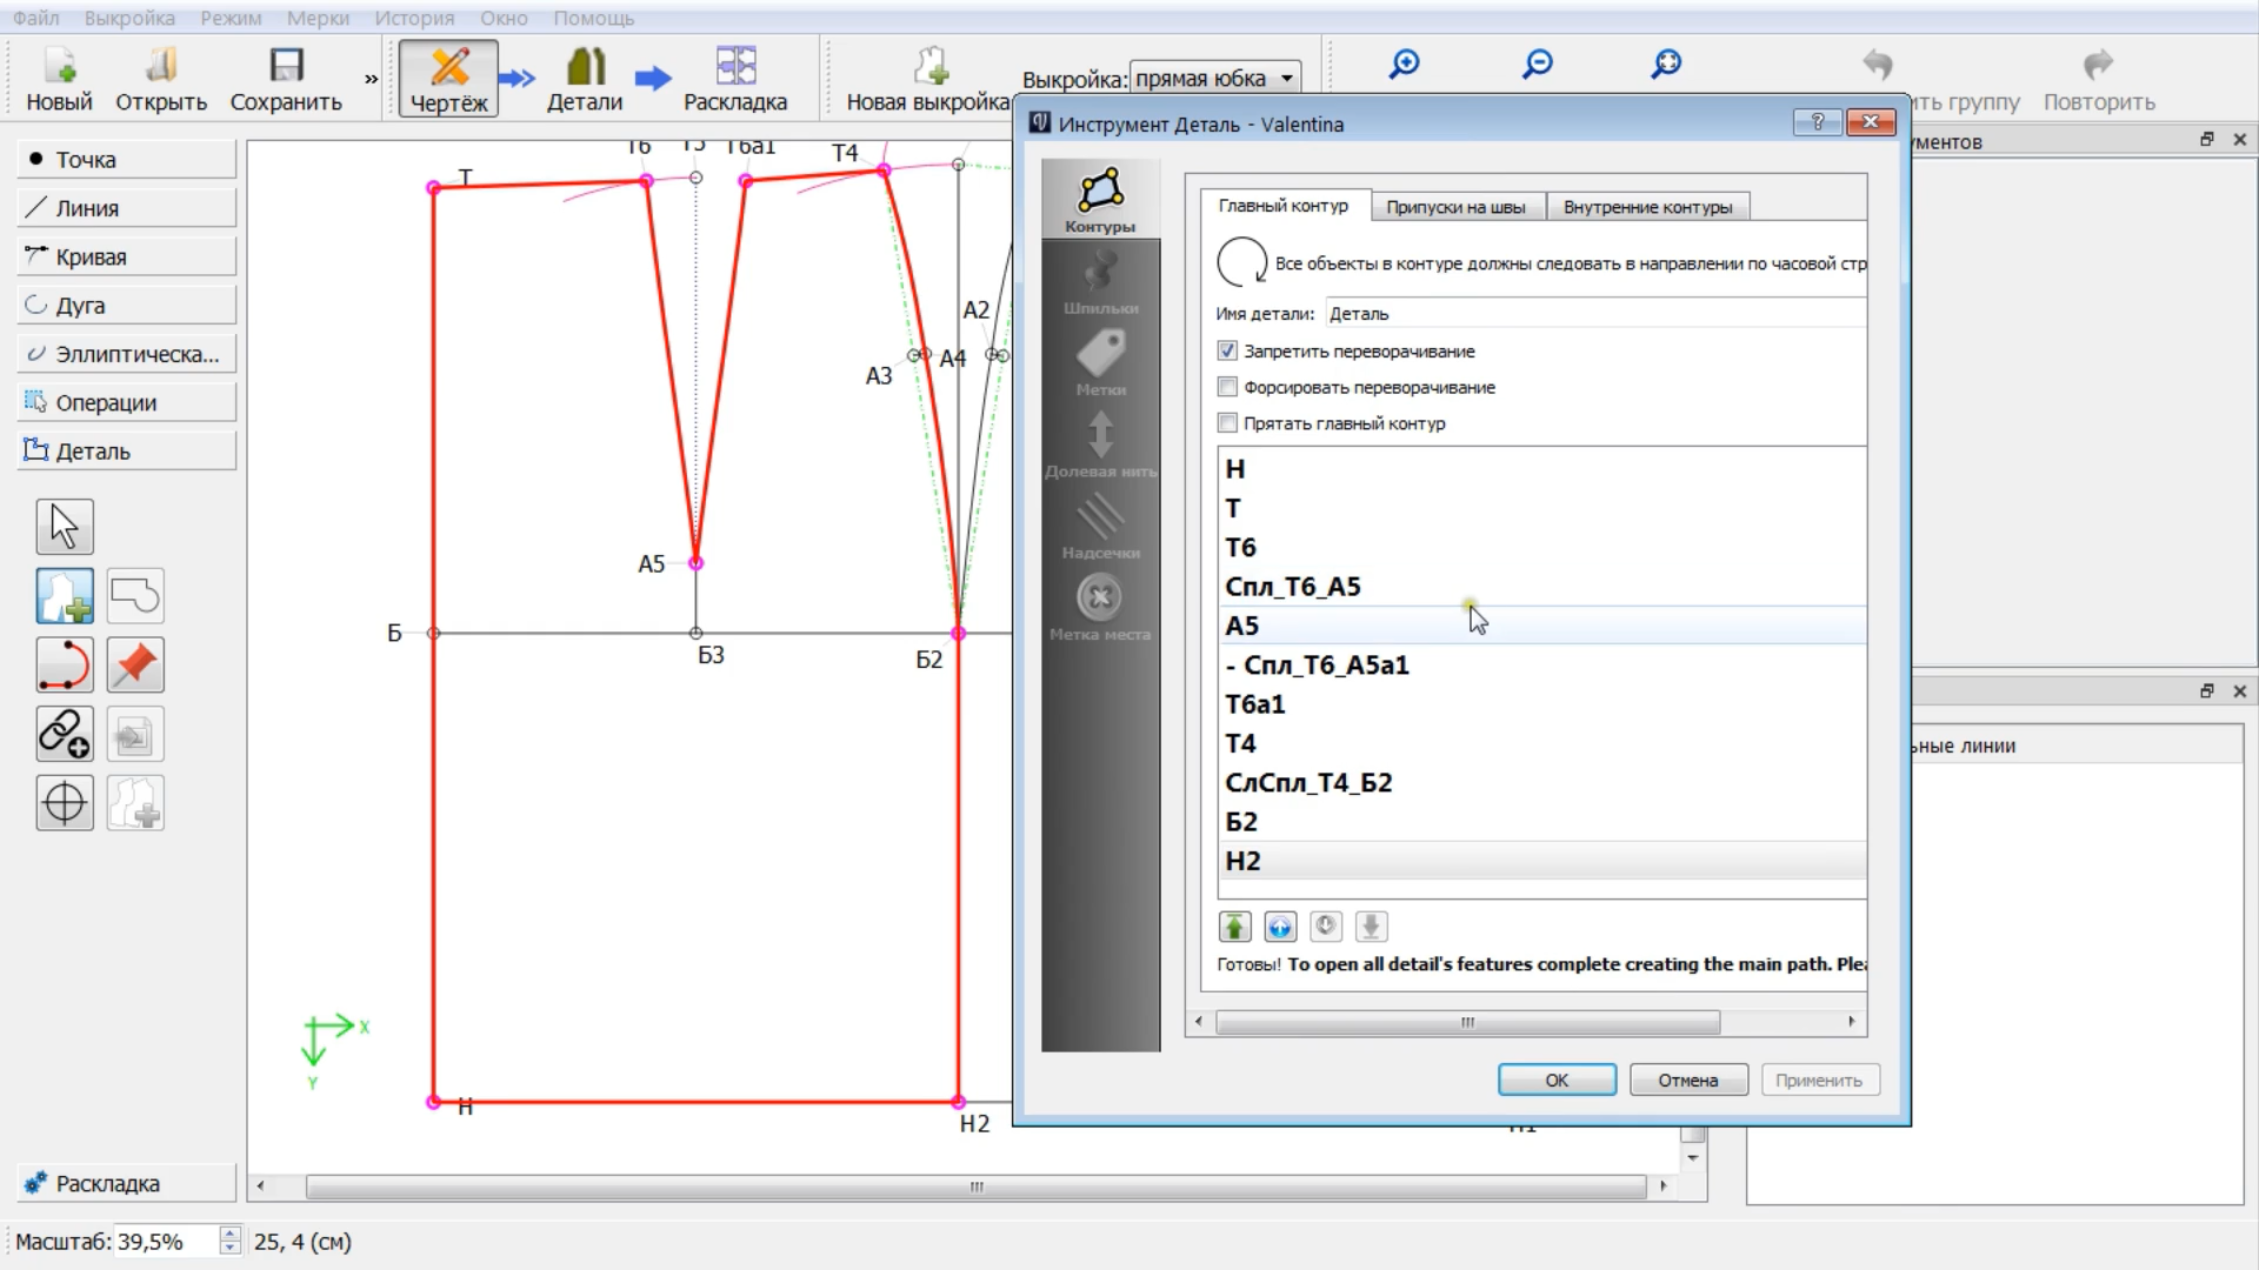Click the OK button in dialog
The image size is (2259, 1270).
click(1556, 1080)
